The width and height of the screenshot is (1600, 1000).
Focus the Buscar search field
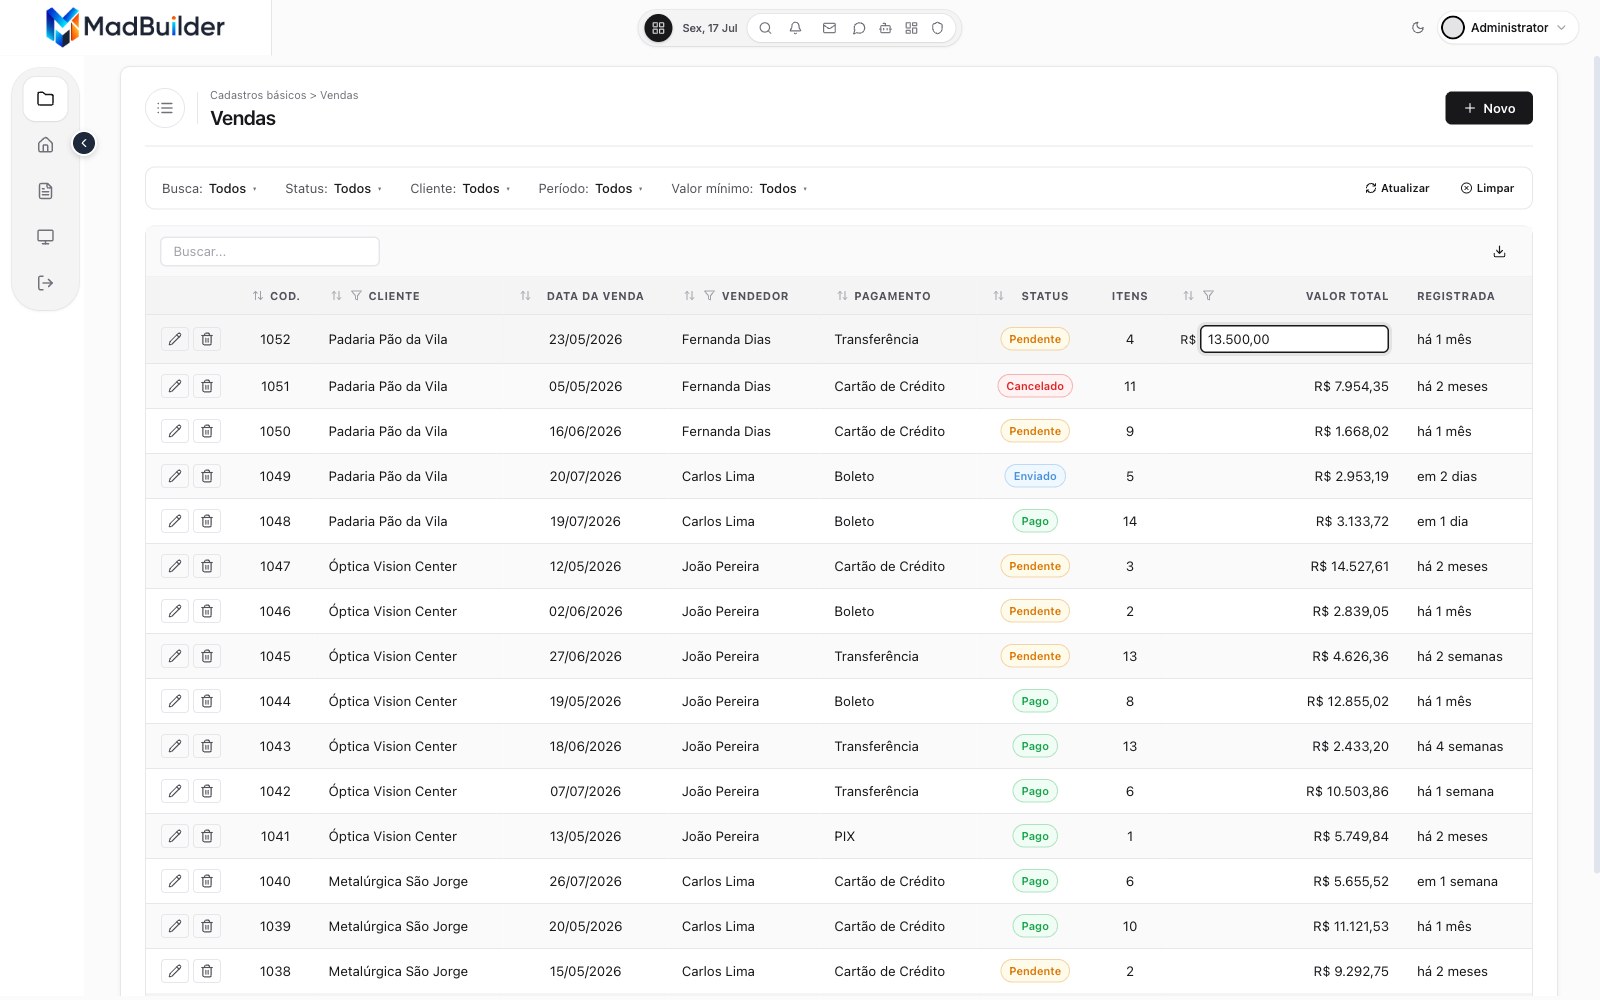point(270,251)
